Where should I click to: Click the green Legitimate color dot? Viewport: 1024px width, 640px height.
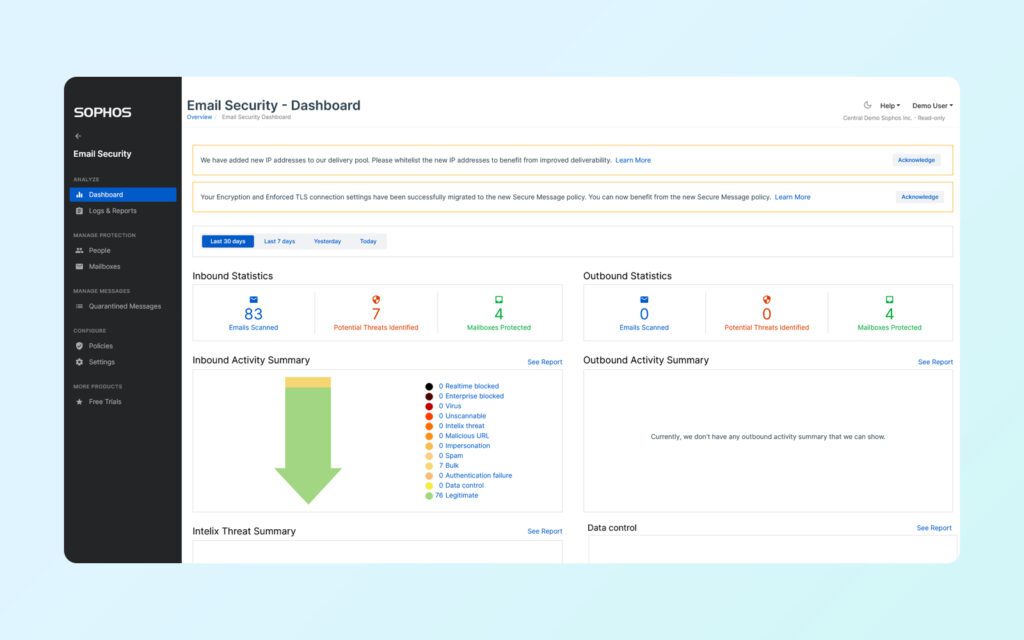coord(429,495)
